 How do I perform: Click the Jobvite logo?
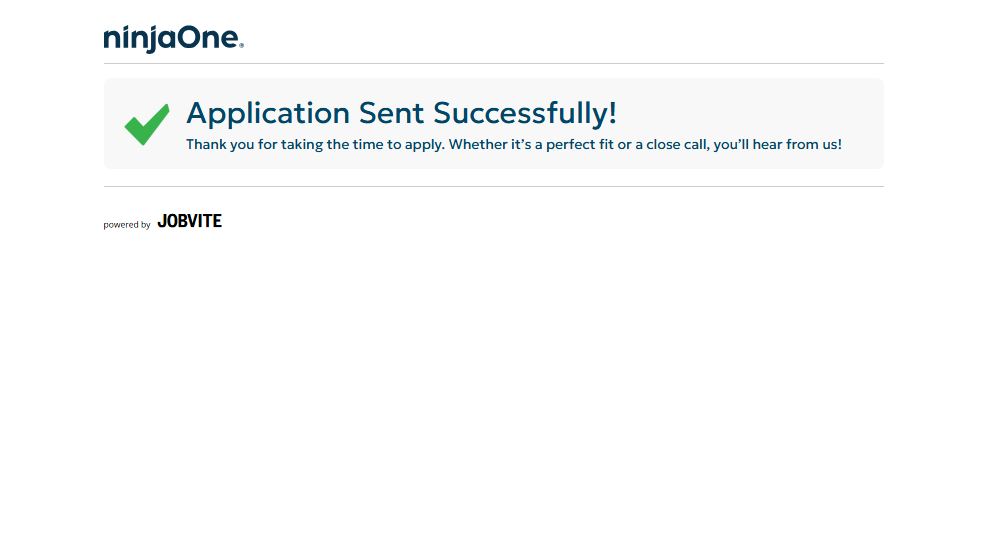[x=189, y=221]
